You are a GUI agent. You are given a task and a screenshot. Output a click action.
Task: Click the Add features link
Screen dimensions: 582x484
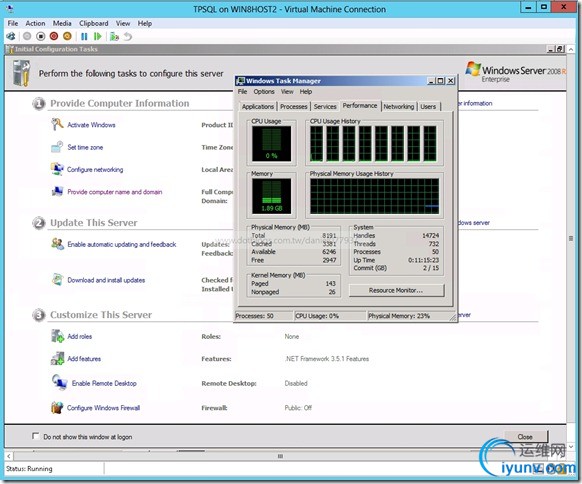pyautogui.click(x=84, y=359)
